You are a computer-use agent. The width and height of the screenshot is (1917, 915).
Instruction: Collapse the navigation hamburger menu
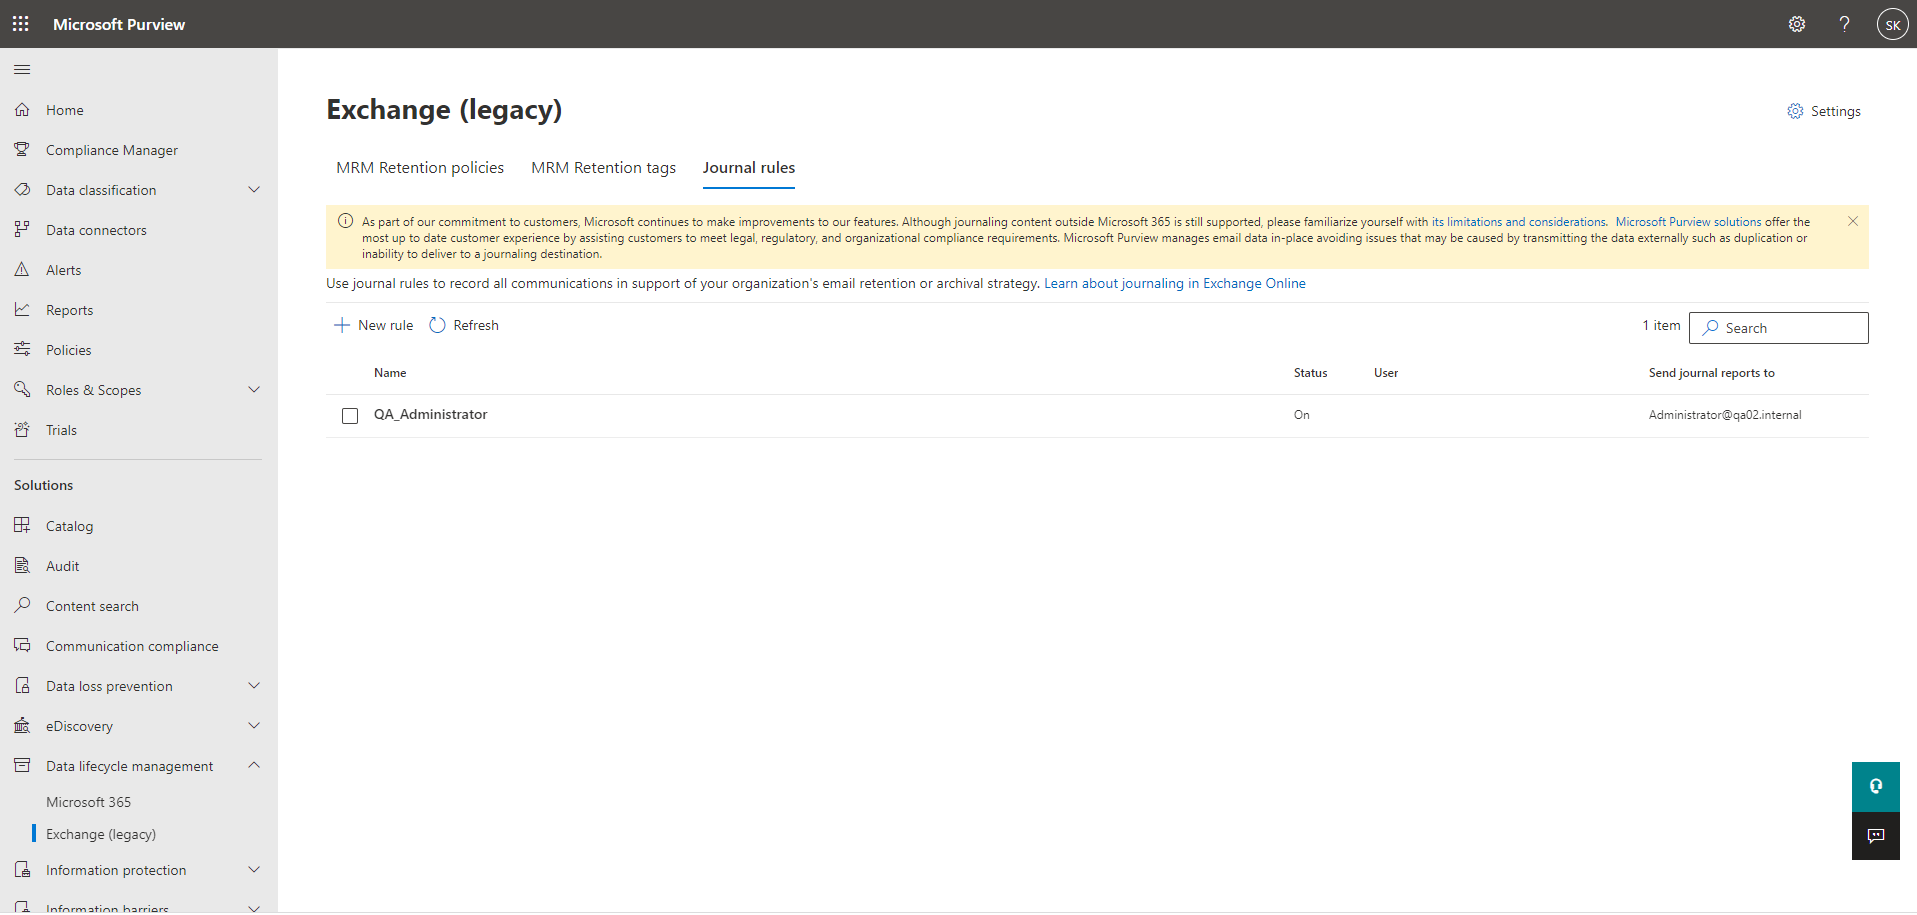point(22,70)
